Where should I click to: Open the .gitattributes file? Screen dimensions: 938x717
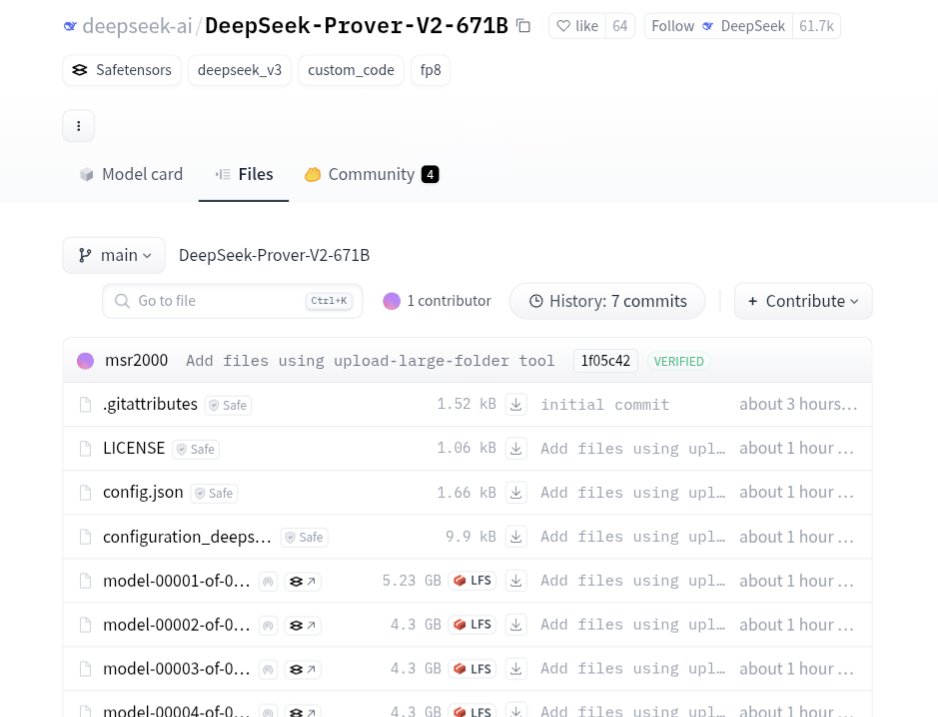(150, 404)
